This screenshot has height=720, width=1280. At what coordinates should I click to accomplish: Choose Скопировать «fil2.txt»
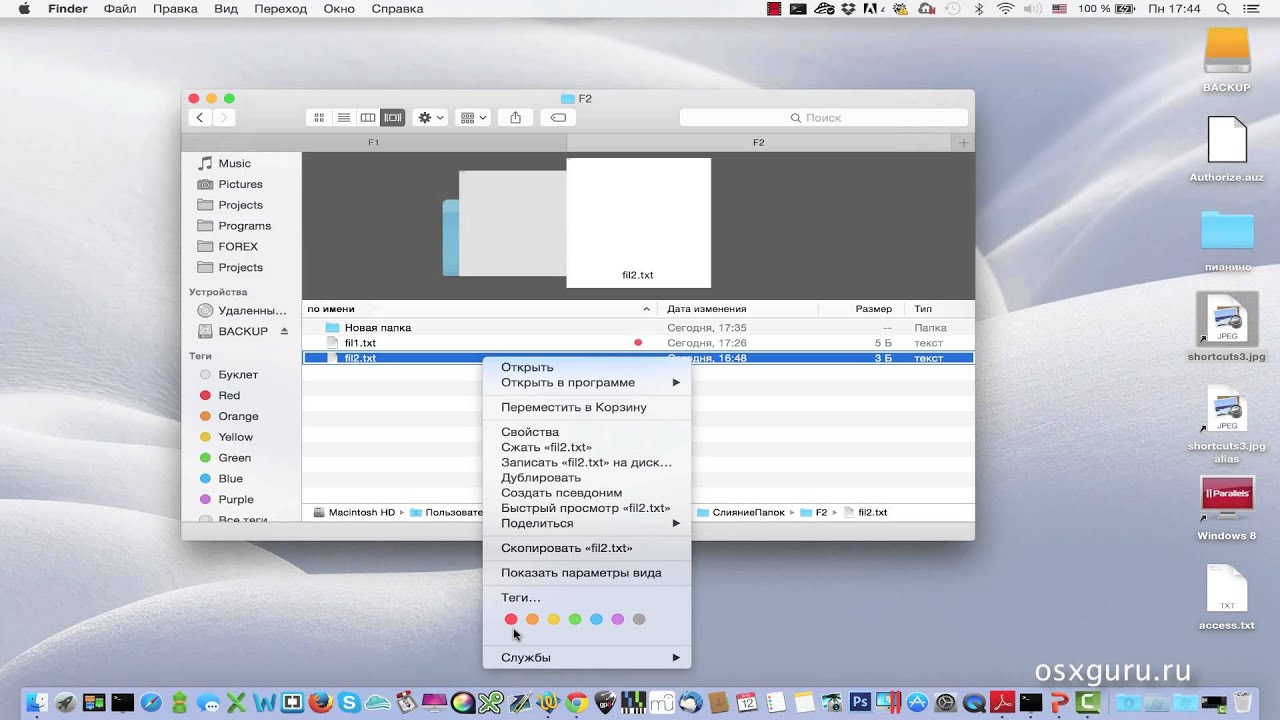(x=586, y=549)
